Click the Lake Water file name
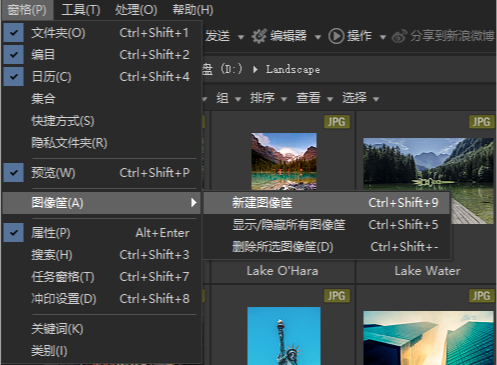The width and height of the screenshot is (497, 365). tap(428, 271)
